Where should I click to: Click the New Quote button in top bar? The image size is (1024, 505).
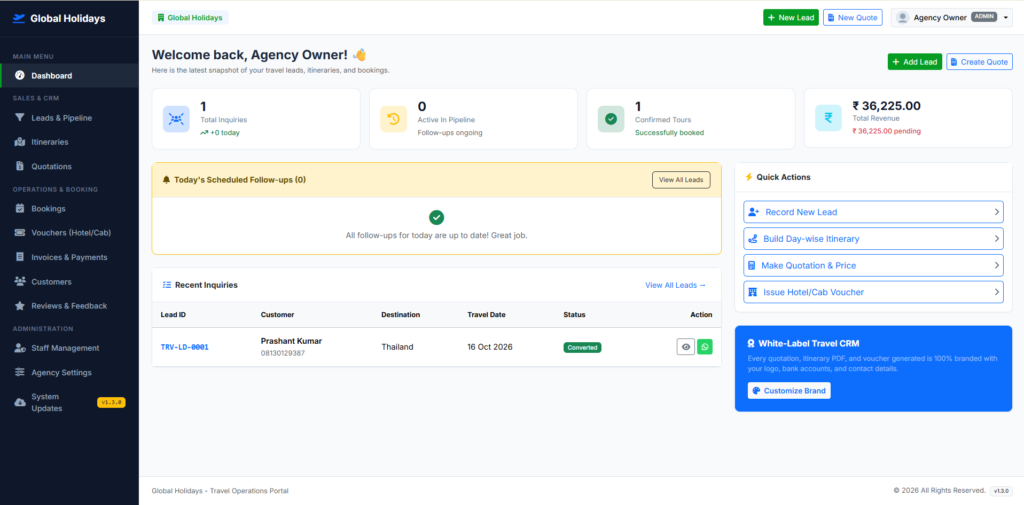(852, 18)
